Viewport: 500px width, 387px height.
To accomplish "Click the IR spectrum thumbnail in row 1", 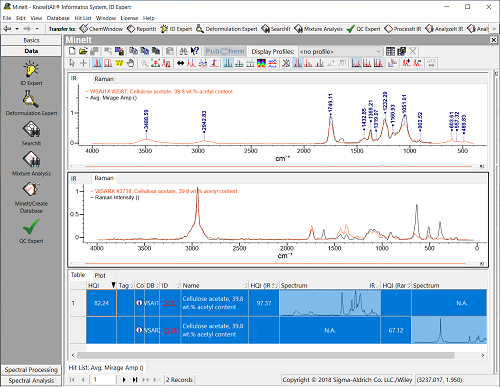I will 330,303.
